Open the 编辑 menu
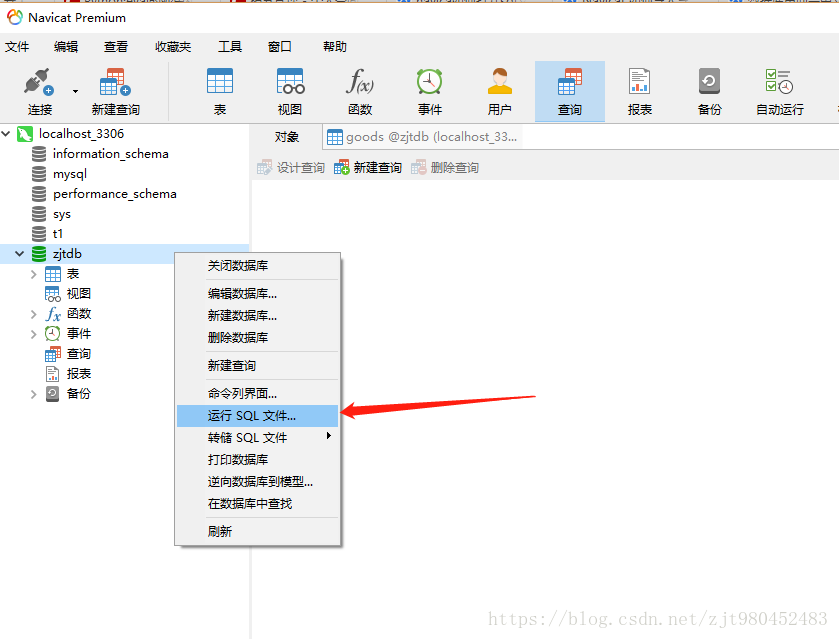This screenshot has width=839, height=639. tap(66, 47)
